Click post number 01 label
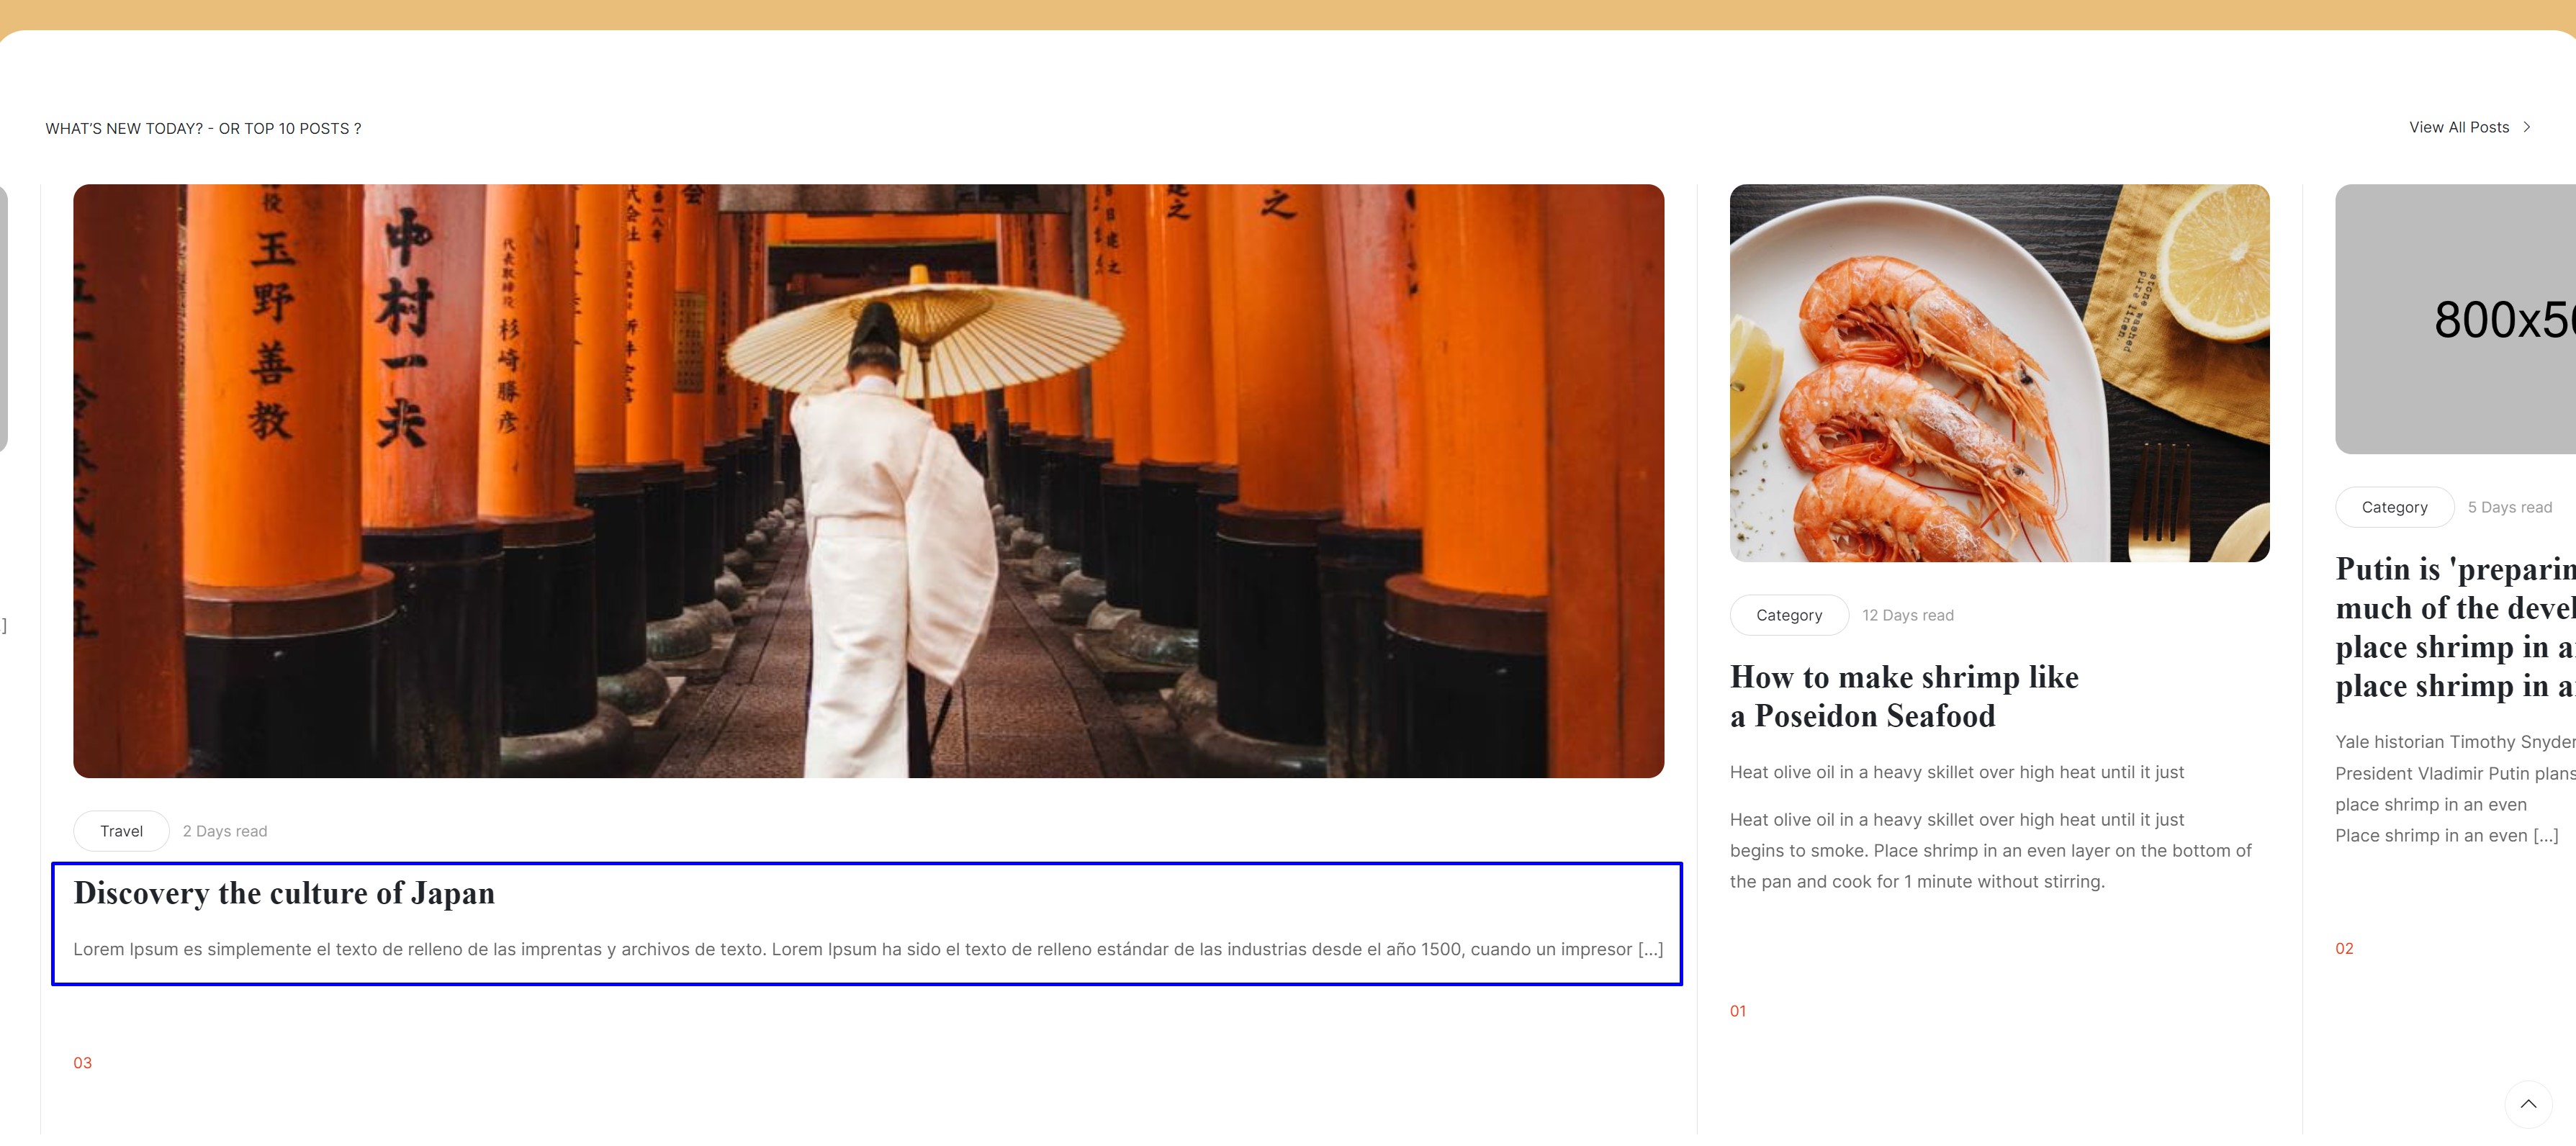This screenshot has width=2576, height=1146. pyautogui.click(x=1737, y=1011)
